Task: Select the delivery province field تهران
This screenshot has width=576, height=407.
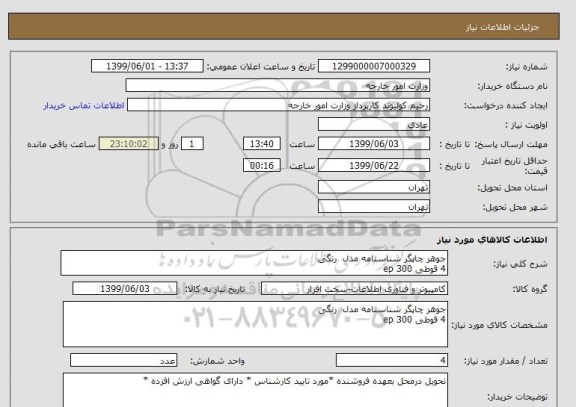Action: pos(374,187)
